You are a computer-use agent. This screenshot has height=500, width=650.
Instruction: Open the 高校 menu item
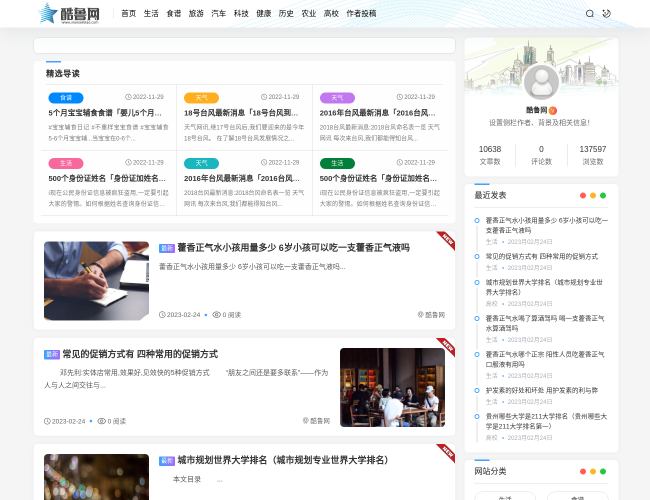[331, 14]
